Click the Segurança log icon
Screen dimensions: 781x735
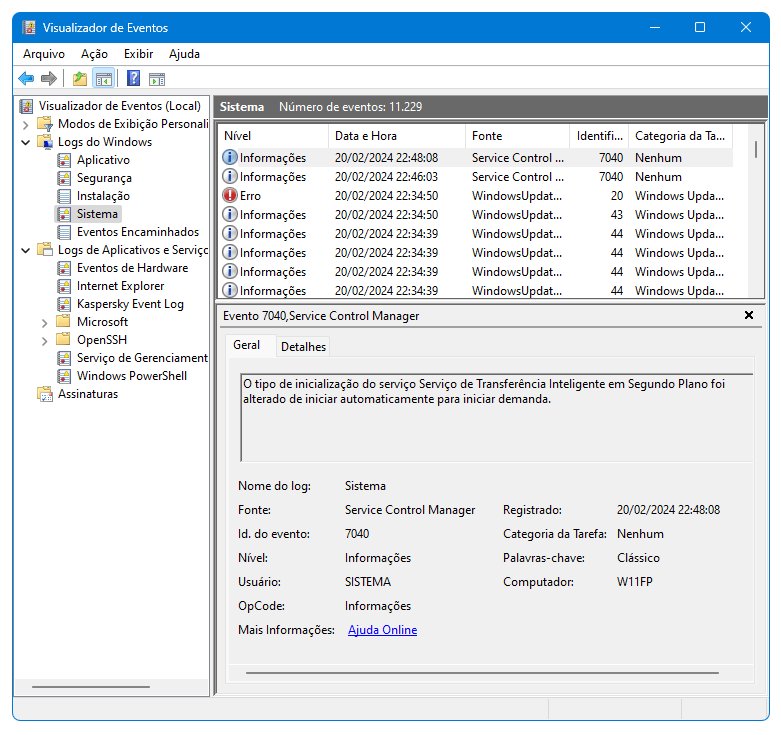[64, 178]
